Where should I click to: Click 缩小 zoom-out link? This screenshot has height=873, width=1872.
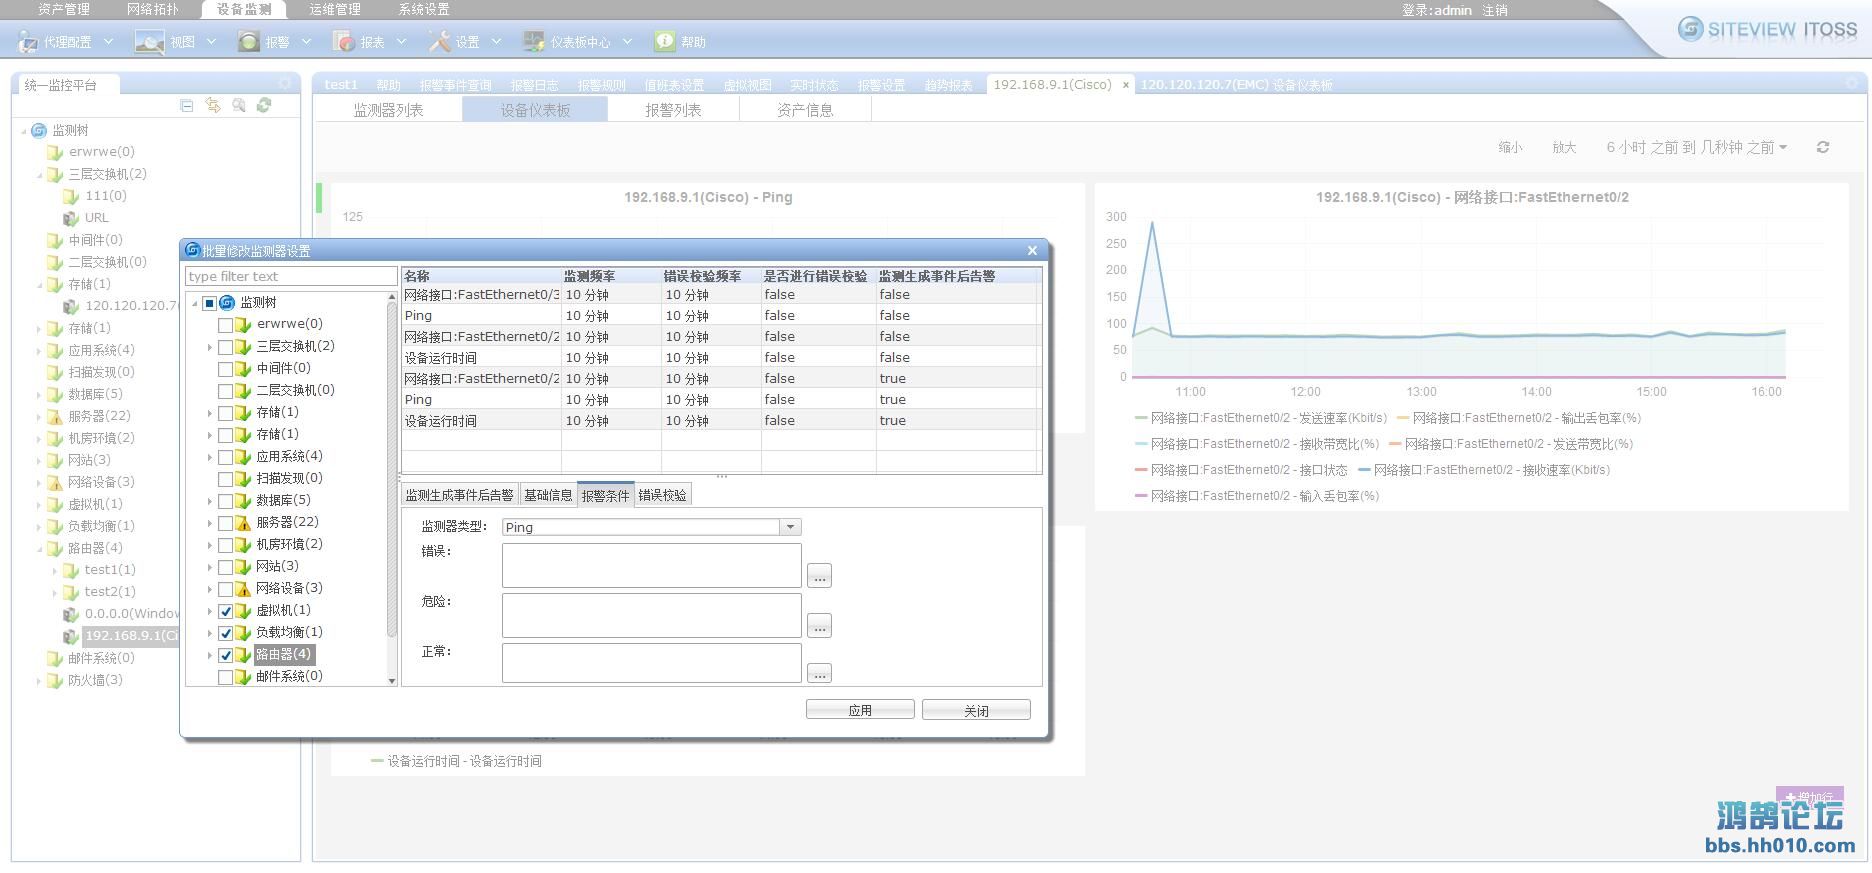(1510, 147)
